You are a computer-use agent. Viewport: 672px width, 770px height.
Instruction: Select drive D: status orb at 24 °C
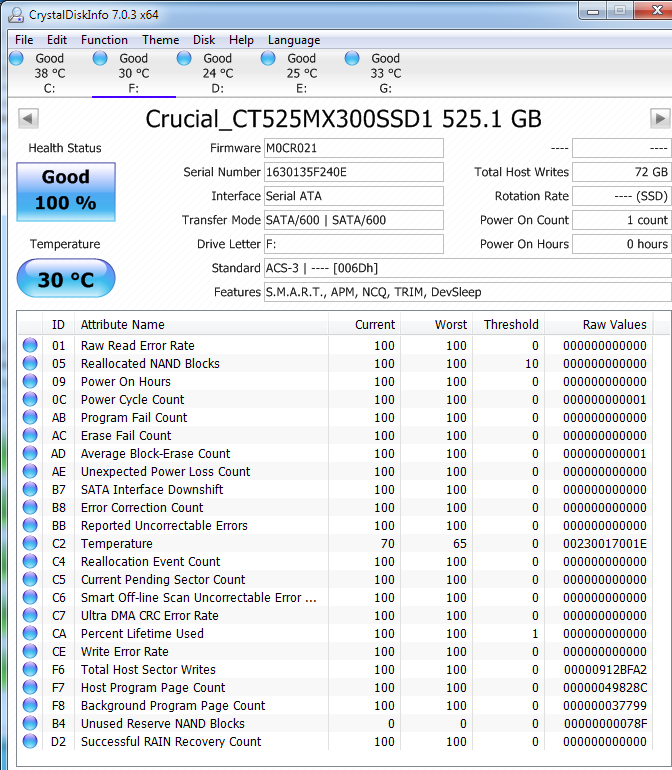coord(184,59)
